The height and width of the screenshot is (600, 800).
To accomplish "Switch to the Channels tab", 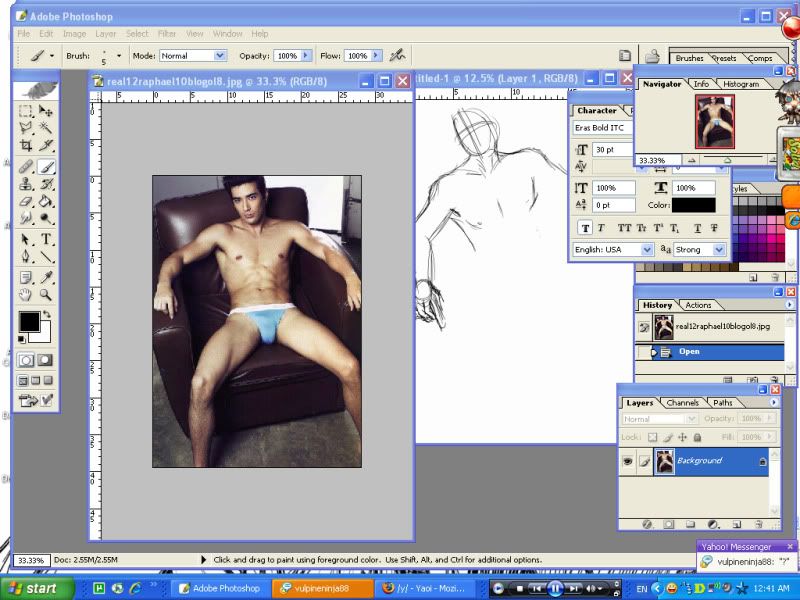I will point(683,403).
